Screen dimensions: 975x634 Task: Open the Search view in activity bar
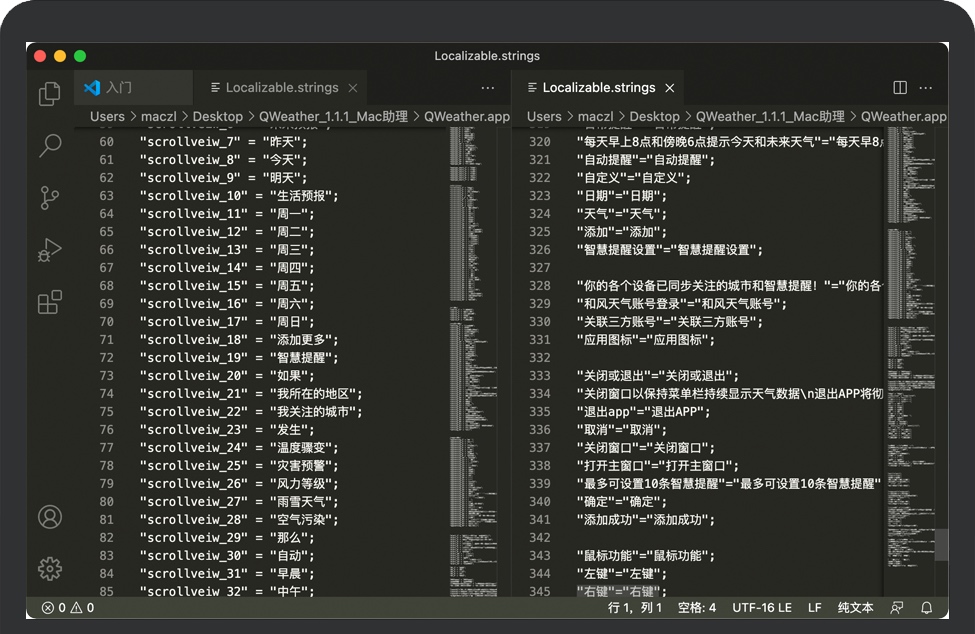coord(49,146)
